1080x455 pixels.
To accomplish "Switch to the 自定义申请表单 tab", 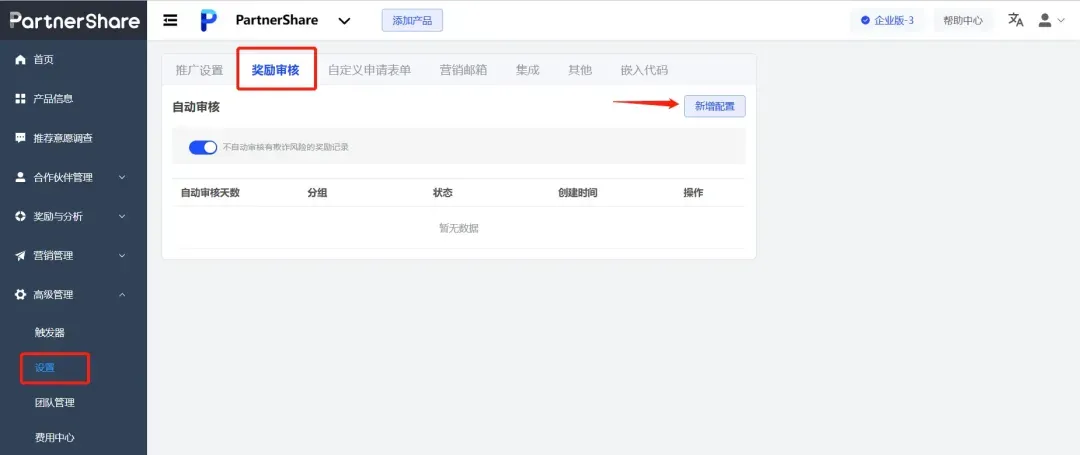I will point(369,70).
